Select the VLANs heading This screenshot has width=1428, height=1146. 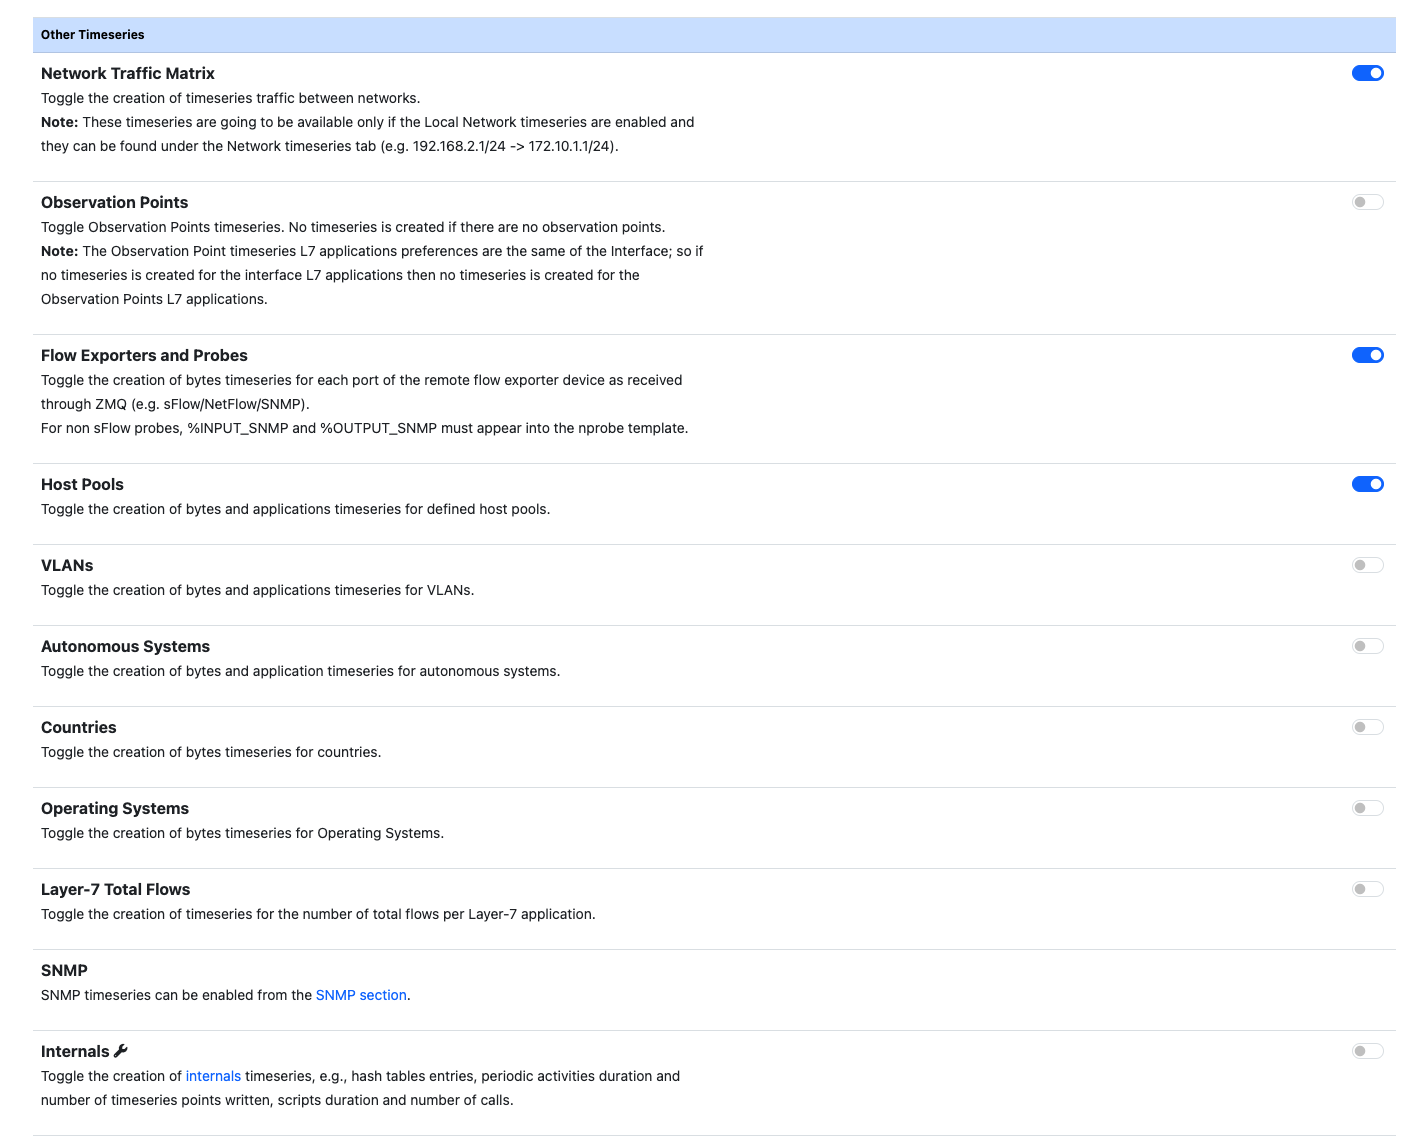tap(67, 566)
